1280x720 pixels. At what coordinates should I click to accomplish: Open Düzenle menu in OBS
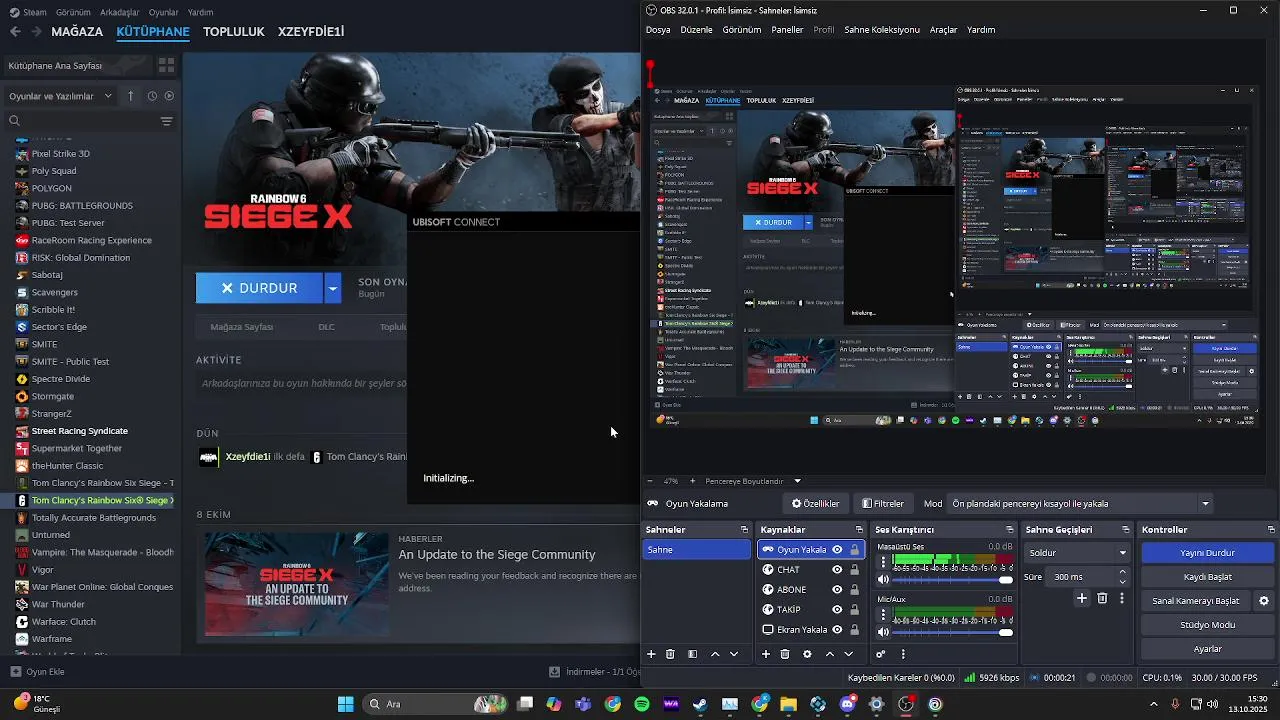pyautogui.click(x=696, y=30)
